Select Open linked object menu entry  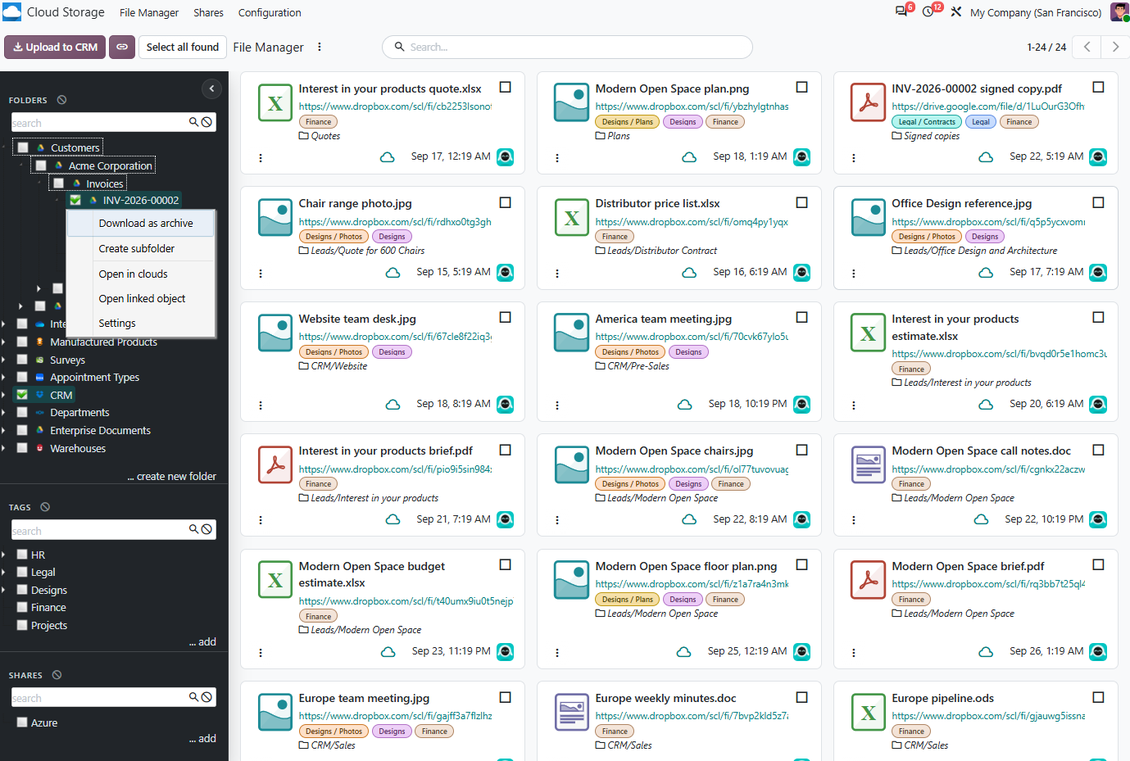141,298
